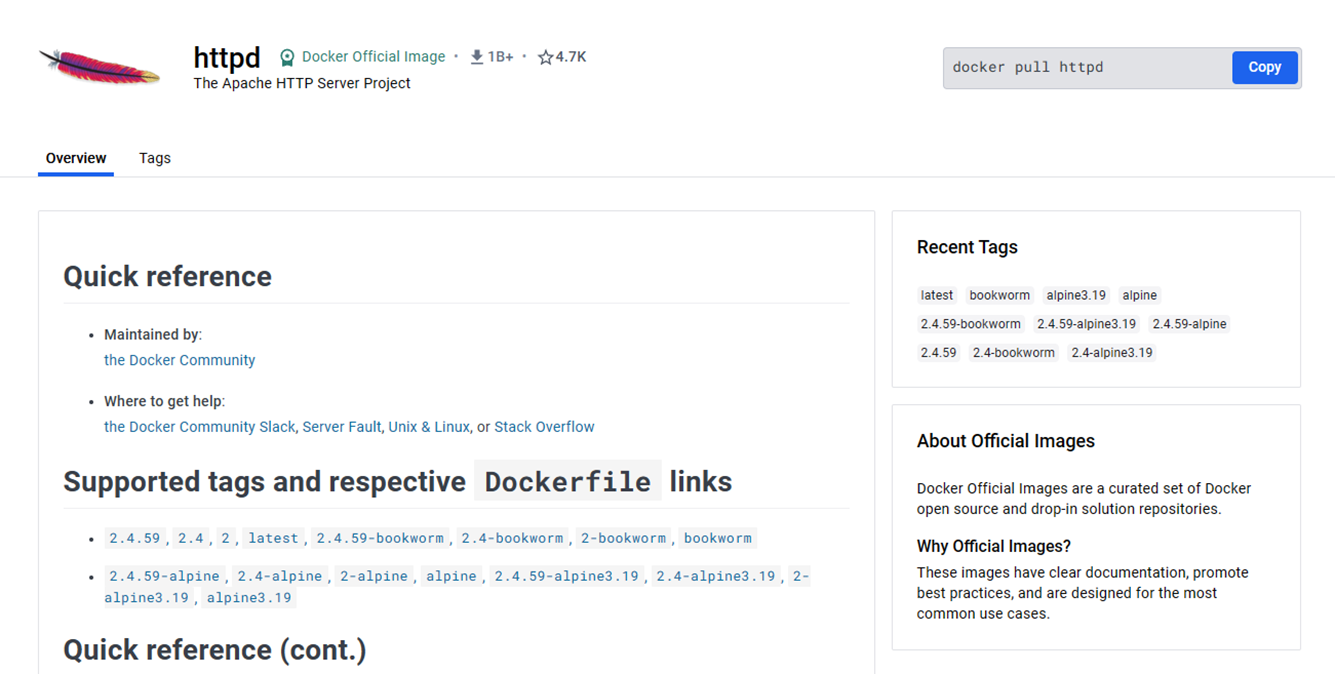Image resolution: width=1335 pixels, height=674 pixels.
Task: Click the Unix & Linux link
Action: [x=429, y=426]
